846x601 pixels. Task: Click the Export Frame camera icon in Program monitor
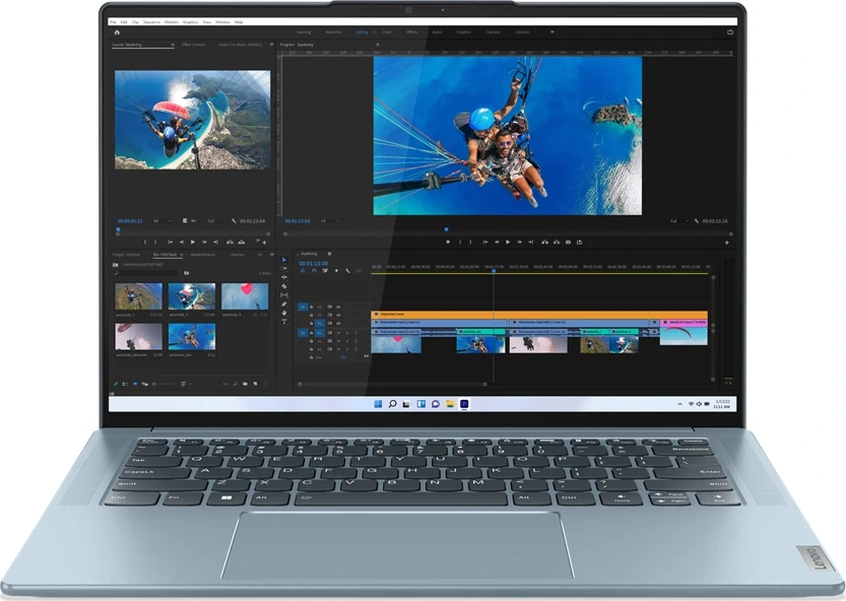(568, 242)
